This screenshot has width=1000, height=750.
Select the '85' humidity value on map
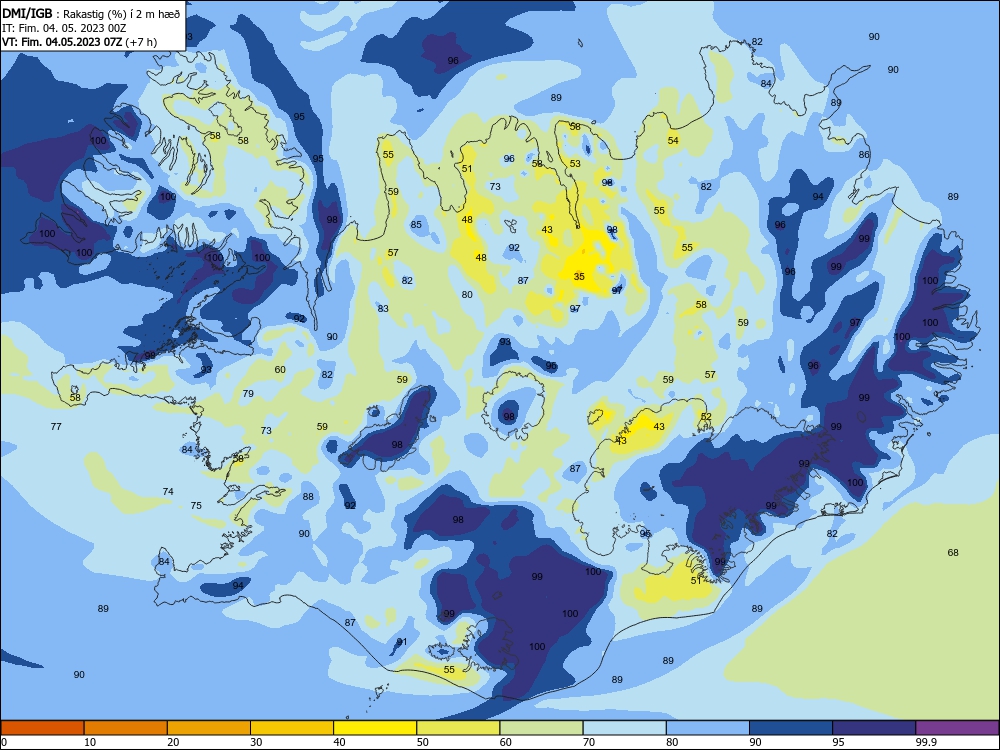416,224
